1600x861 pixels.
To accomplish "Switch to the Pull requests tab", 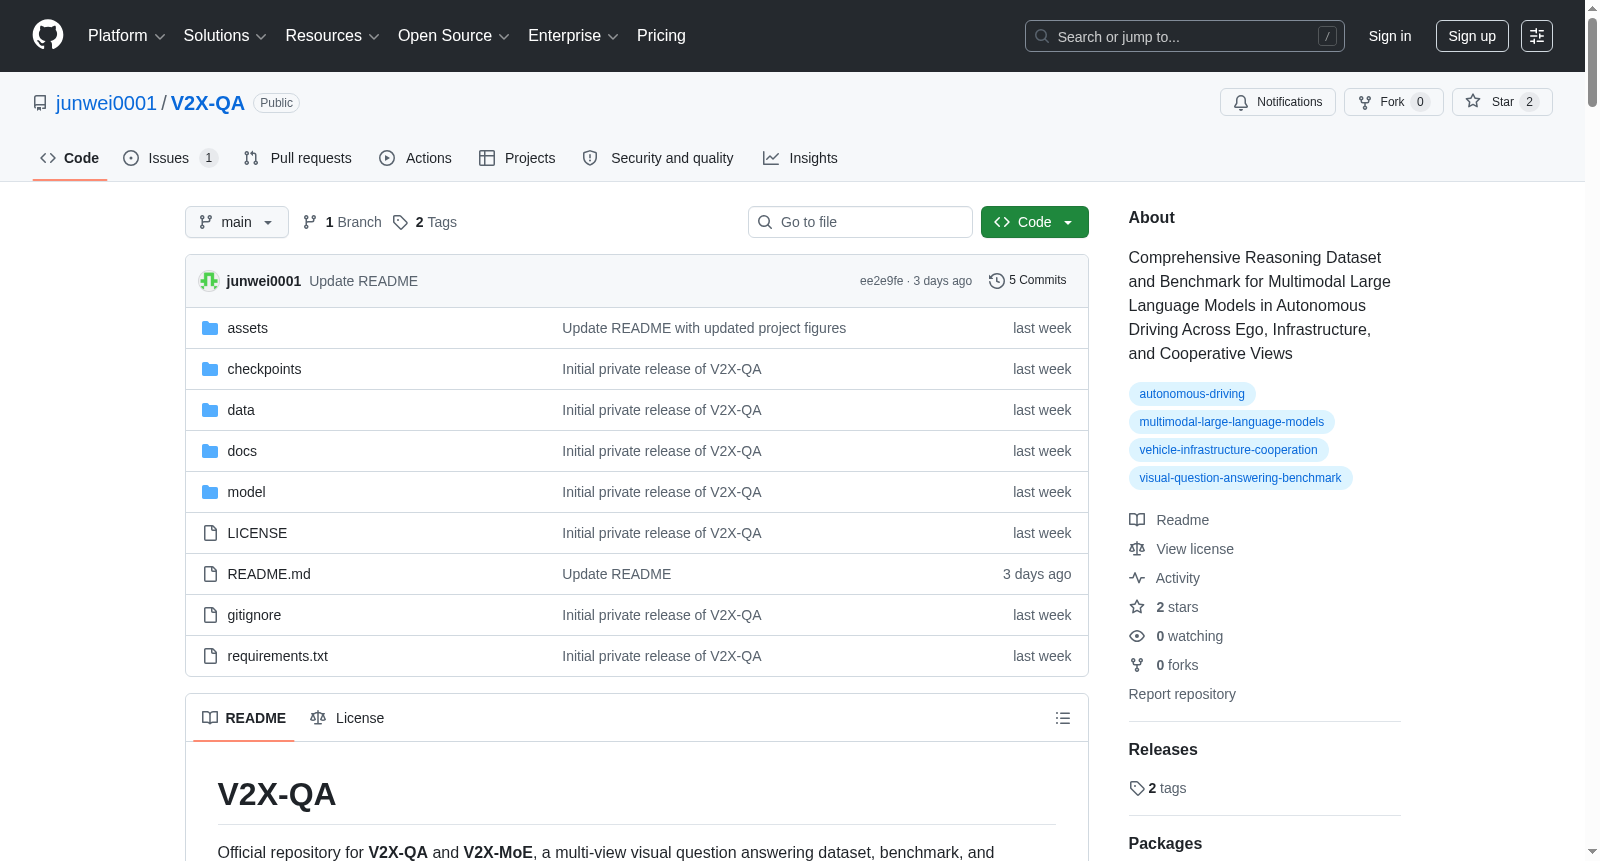I will 298,158.
